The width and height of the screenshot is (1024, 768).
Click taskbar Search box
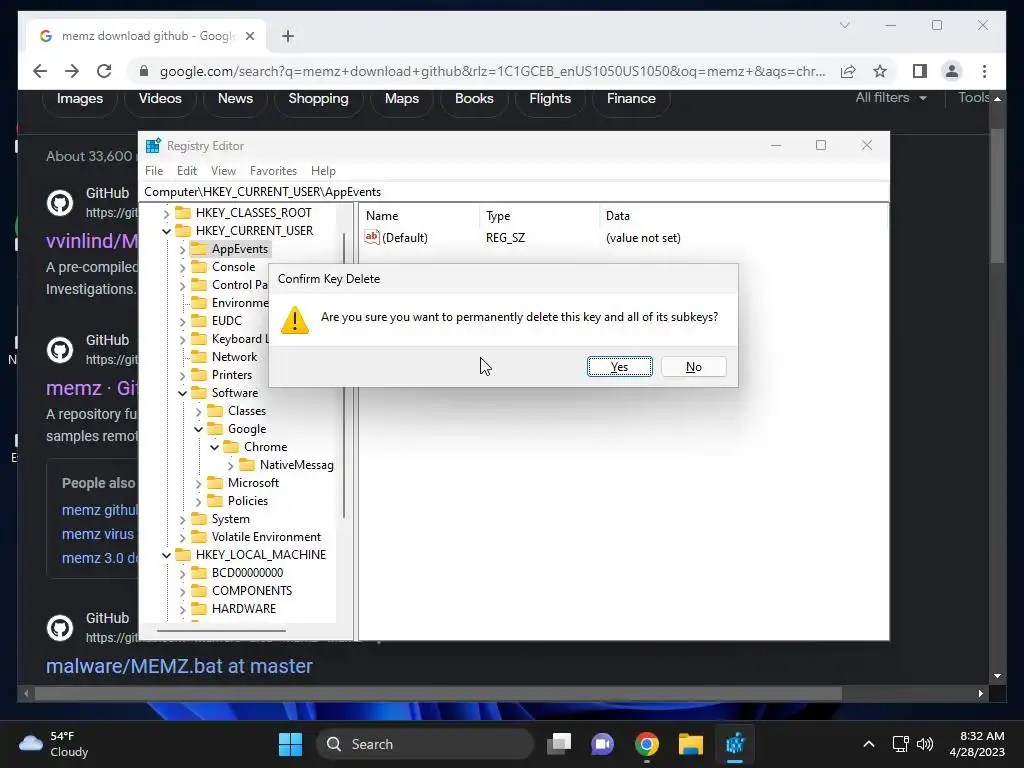pyautogui.click(x=424, y=744)
